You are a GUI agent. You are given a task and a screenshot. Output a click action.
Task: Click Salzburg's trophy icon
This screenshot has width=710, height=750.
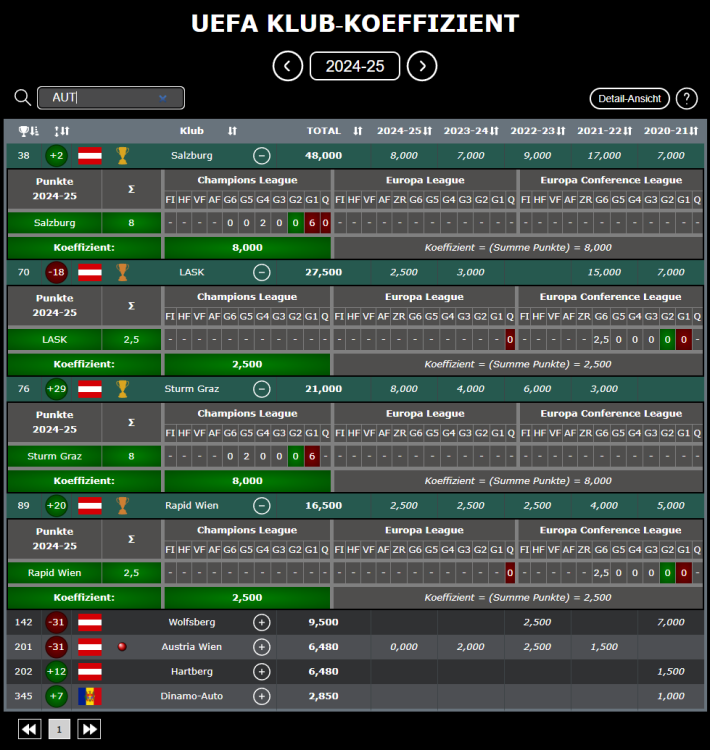123,155
